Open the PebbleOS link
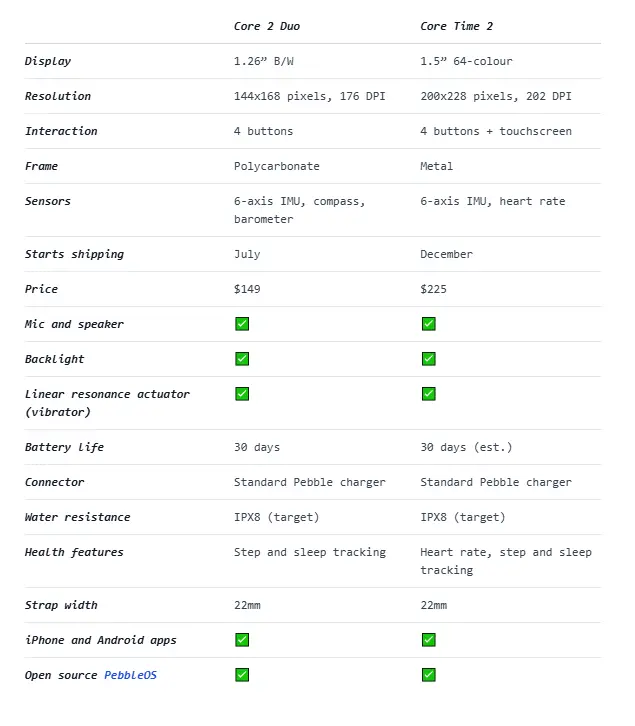The image size is (635, 726). [x=130, y=675]
